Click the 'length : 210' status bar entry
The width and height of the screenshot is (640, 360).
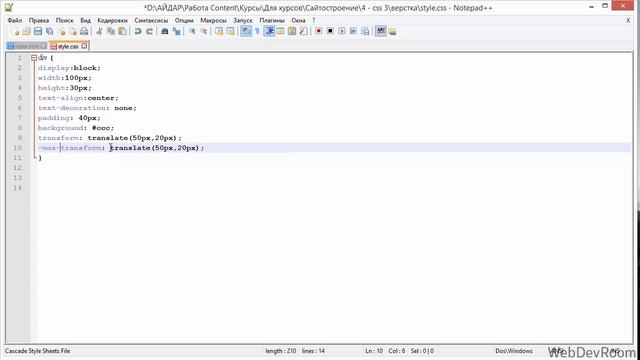click(280, 351)
